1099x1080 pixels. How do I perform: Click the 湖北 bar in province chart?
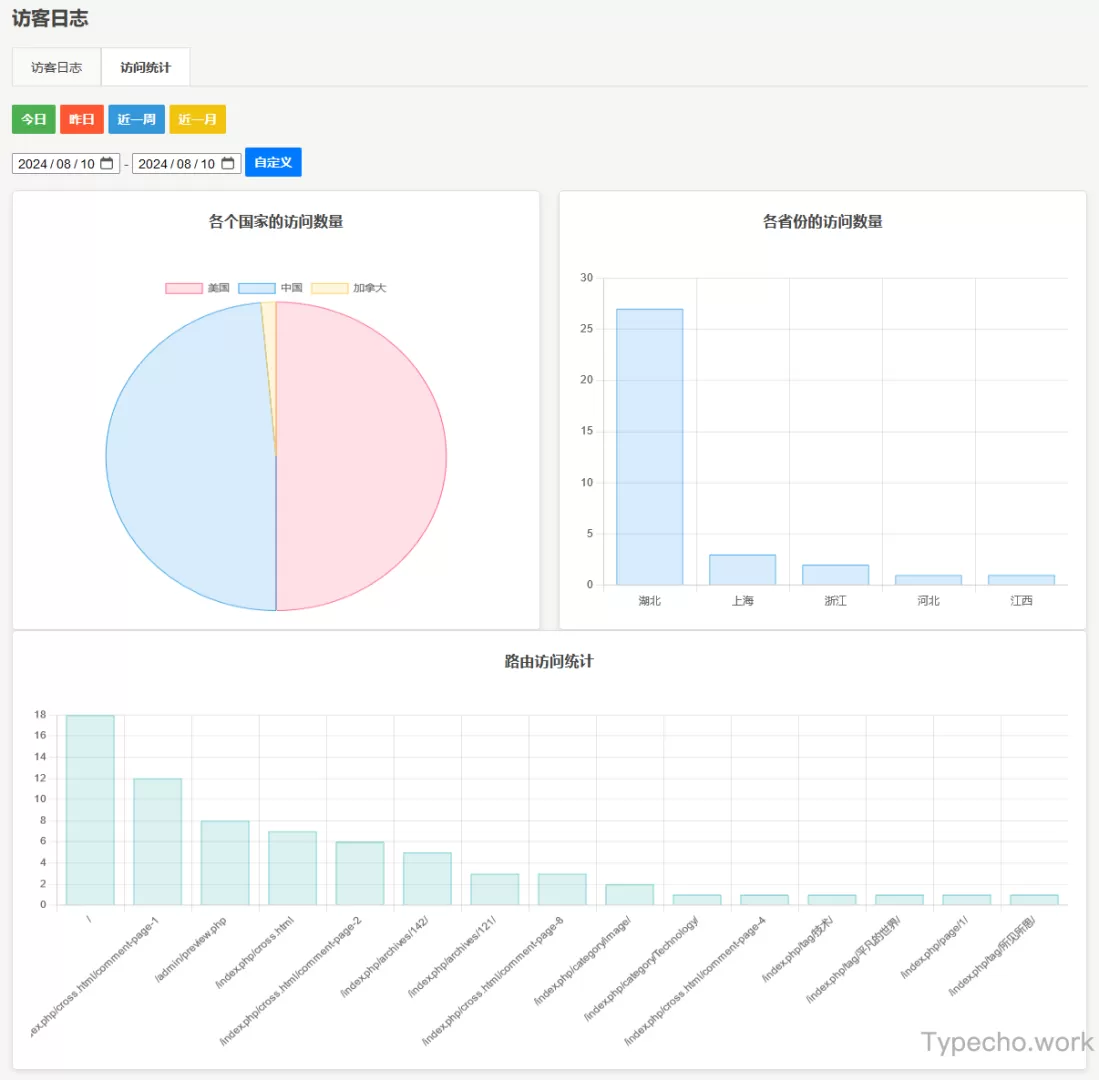coord(649,450)
